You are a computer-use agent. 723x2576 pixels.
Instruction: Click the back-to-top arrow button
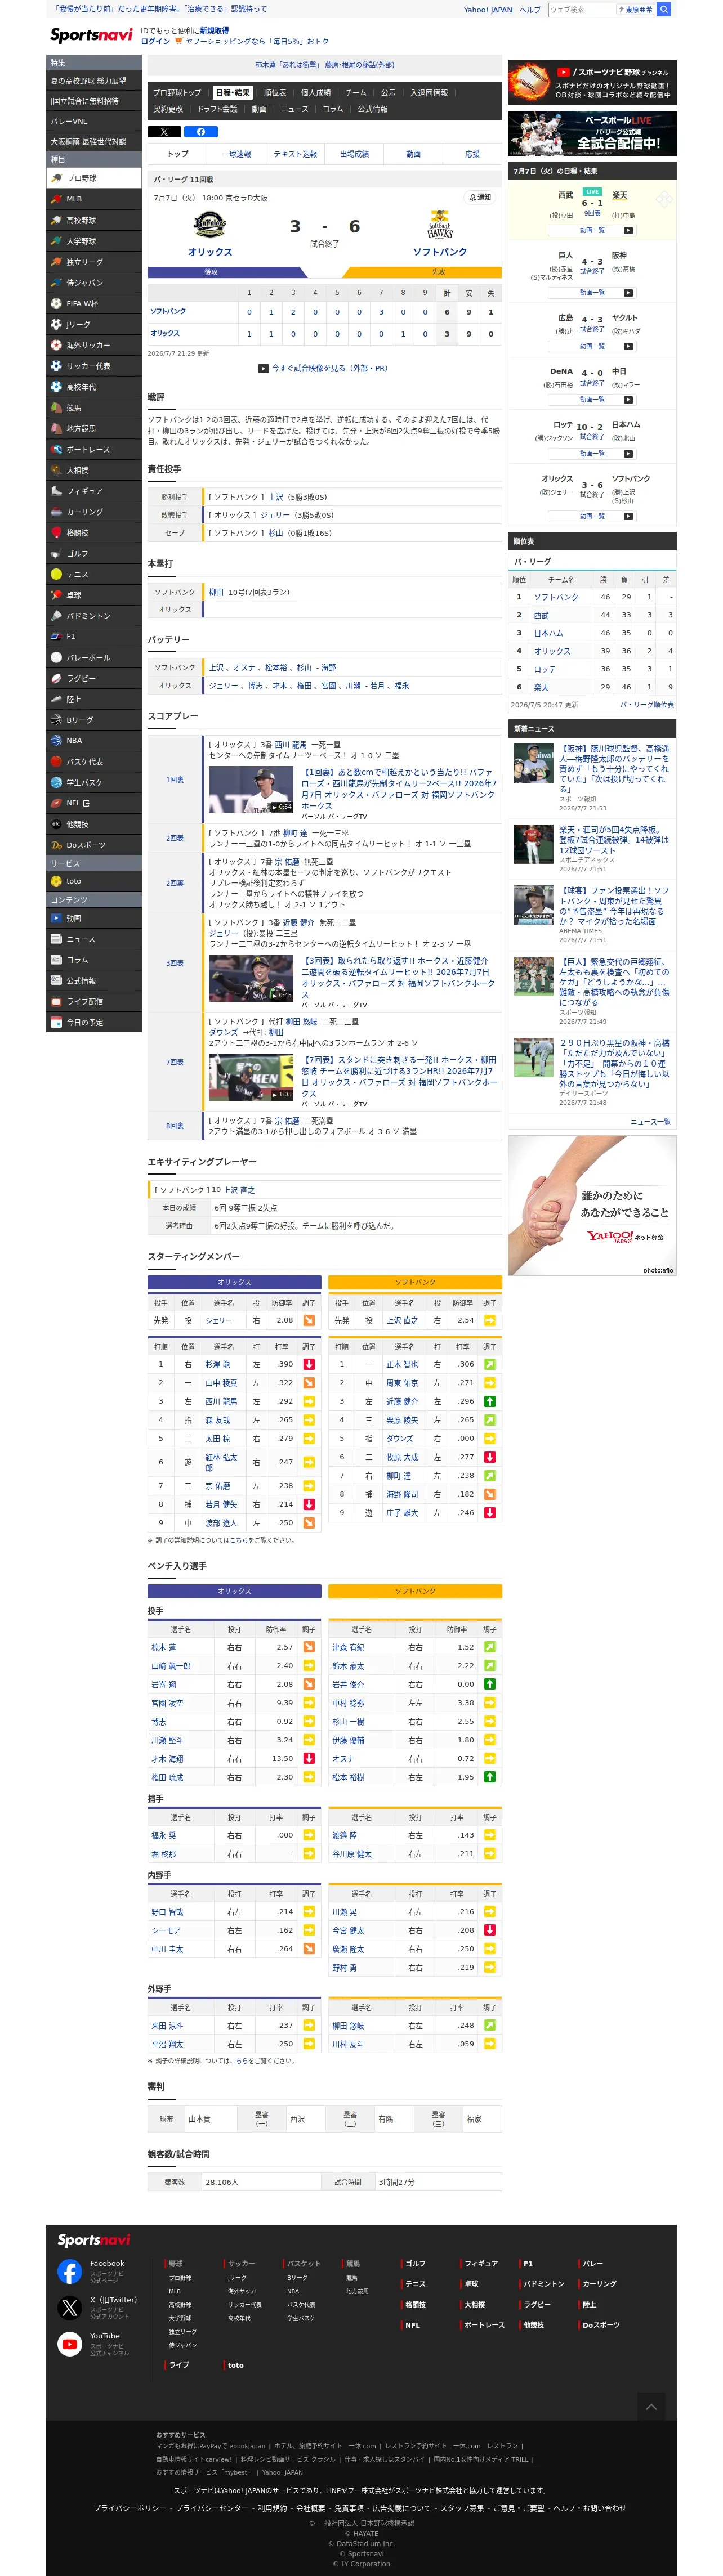(x=651, y=2406)
